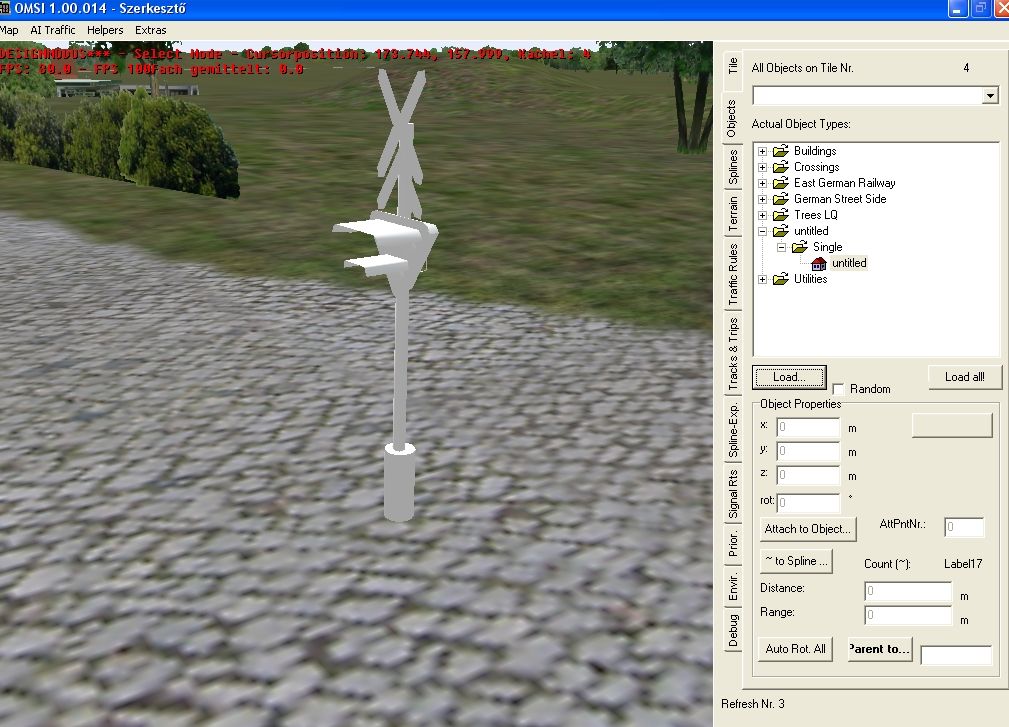Switch to the Splines tab
The image size is (1009, 727).
(x=733, y=167)
